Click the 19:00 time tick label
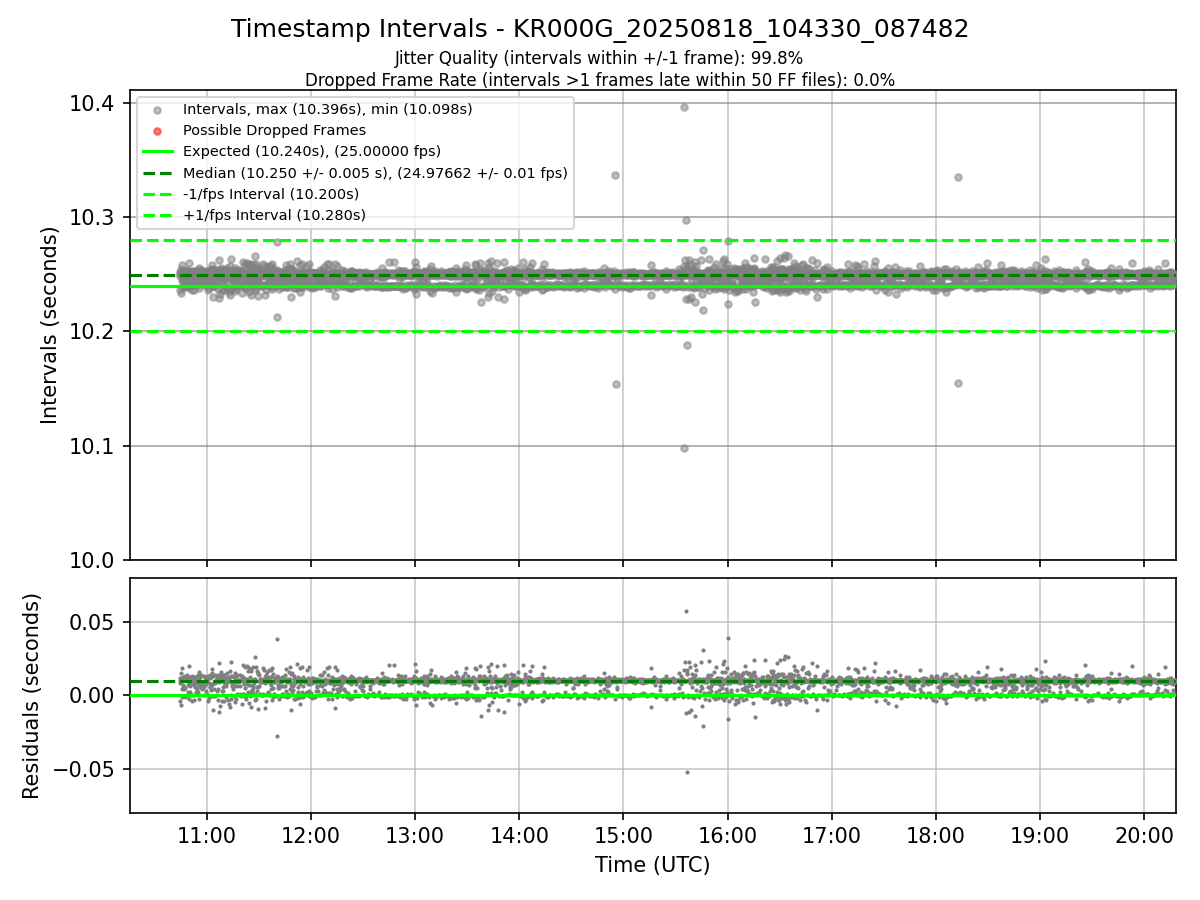1200x900 pixels. tap(1039, 833)
